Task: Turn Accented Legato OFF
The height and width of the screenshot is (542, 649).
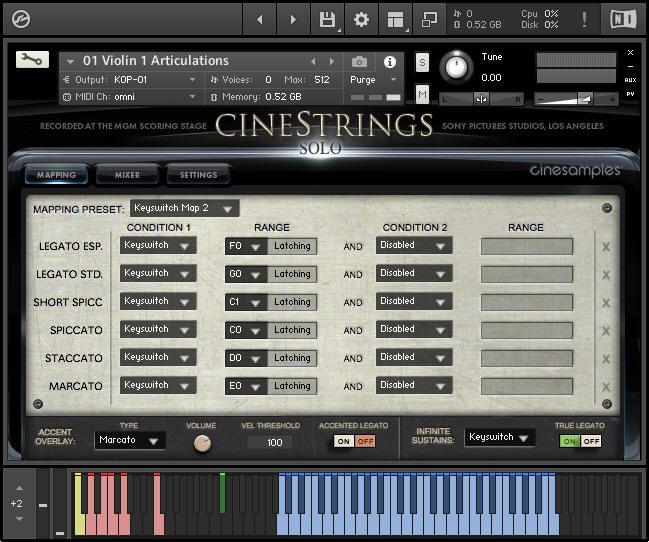Action: tap(365, 441)
